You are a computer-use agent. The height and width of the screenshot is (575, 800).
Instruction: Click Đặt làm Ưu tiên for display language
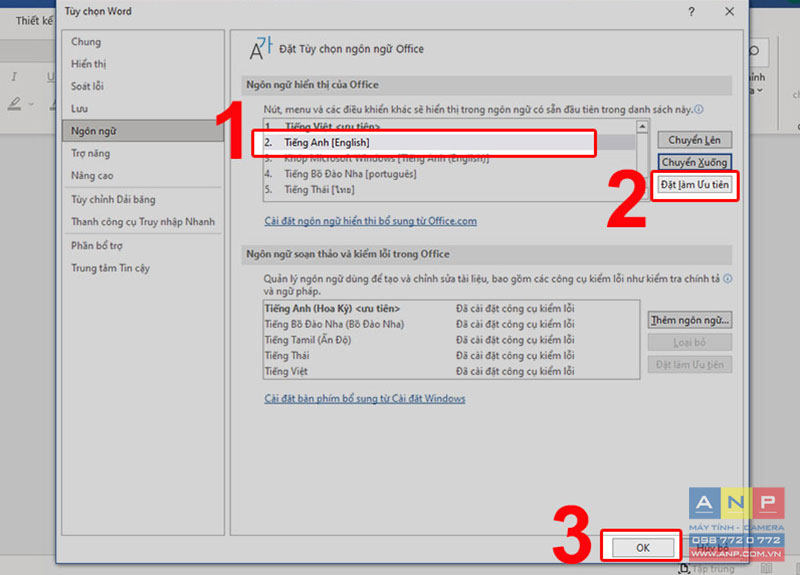[694, 185]
